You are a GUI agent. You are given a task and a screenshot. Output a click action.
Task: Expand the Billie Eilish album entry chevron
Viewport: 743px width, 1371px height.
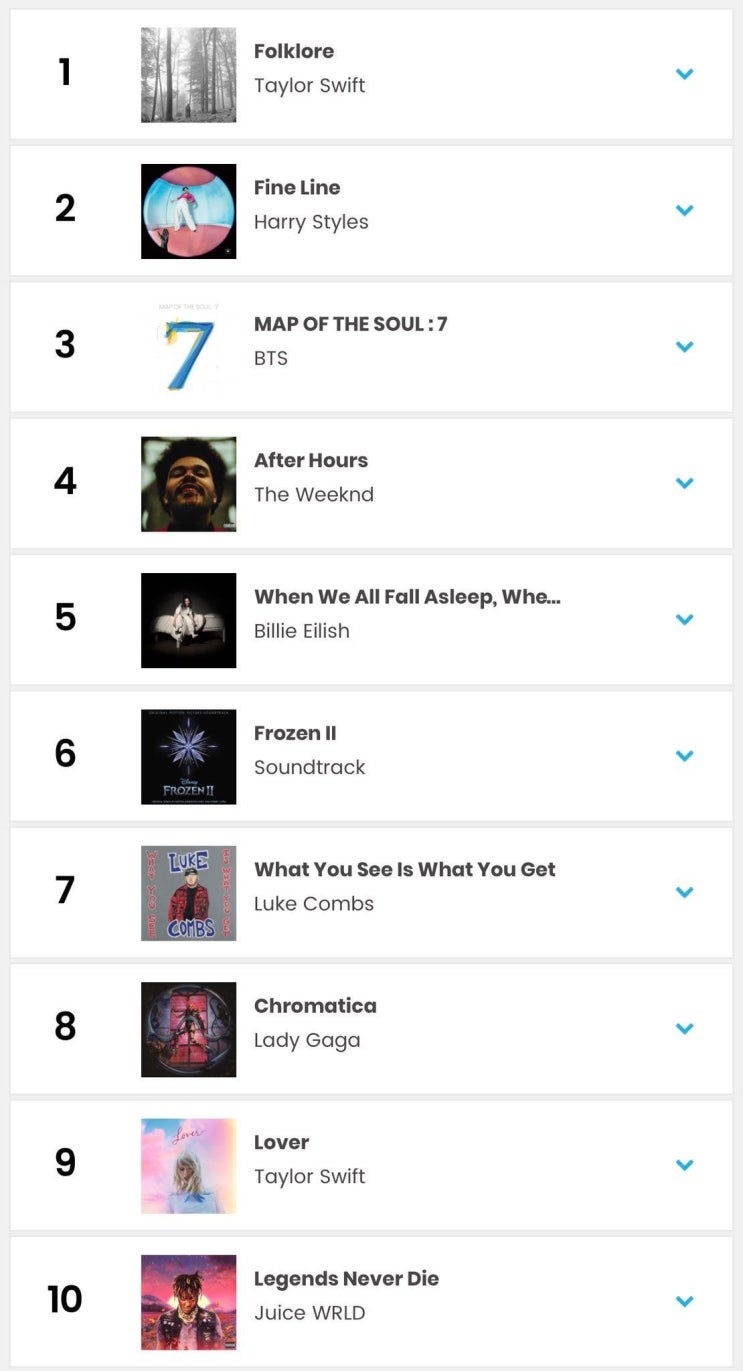tap(685, 619)
